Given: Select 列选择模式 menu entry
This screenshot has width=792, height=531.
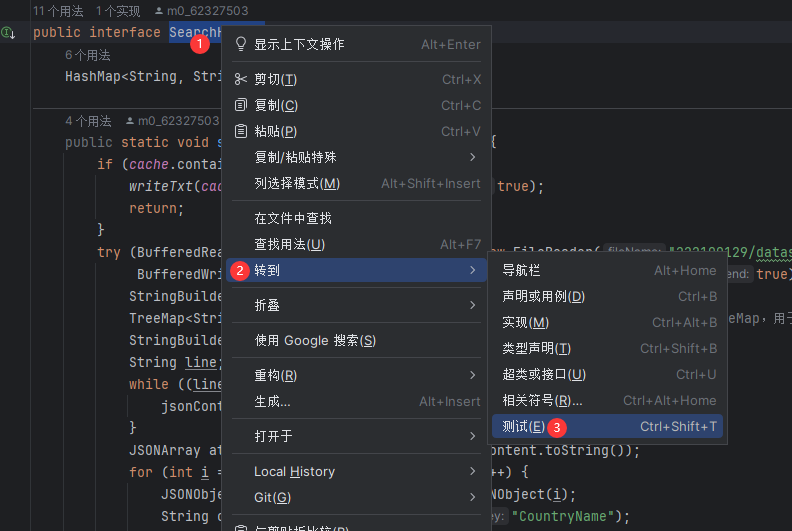Looking at the screenshot, I should point(297,183).
